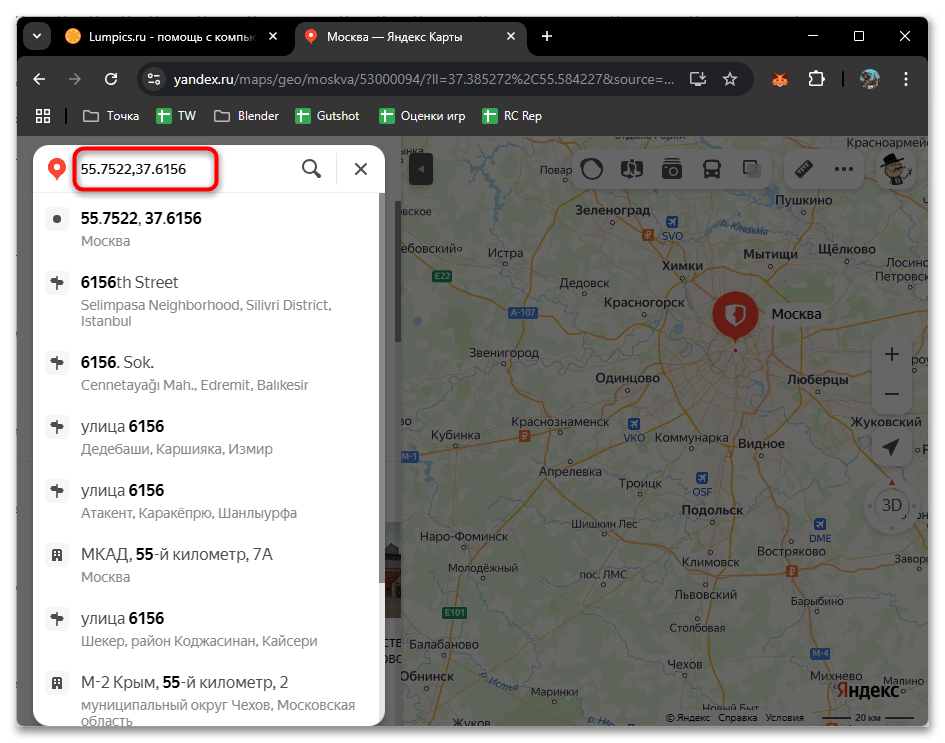Open the Blender bookmarks folder

tap(246, 116)
